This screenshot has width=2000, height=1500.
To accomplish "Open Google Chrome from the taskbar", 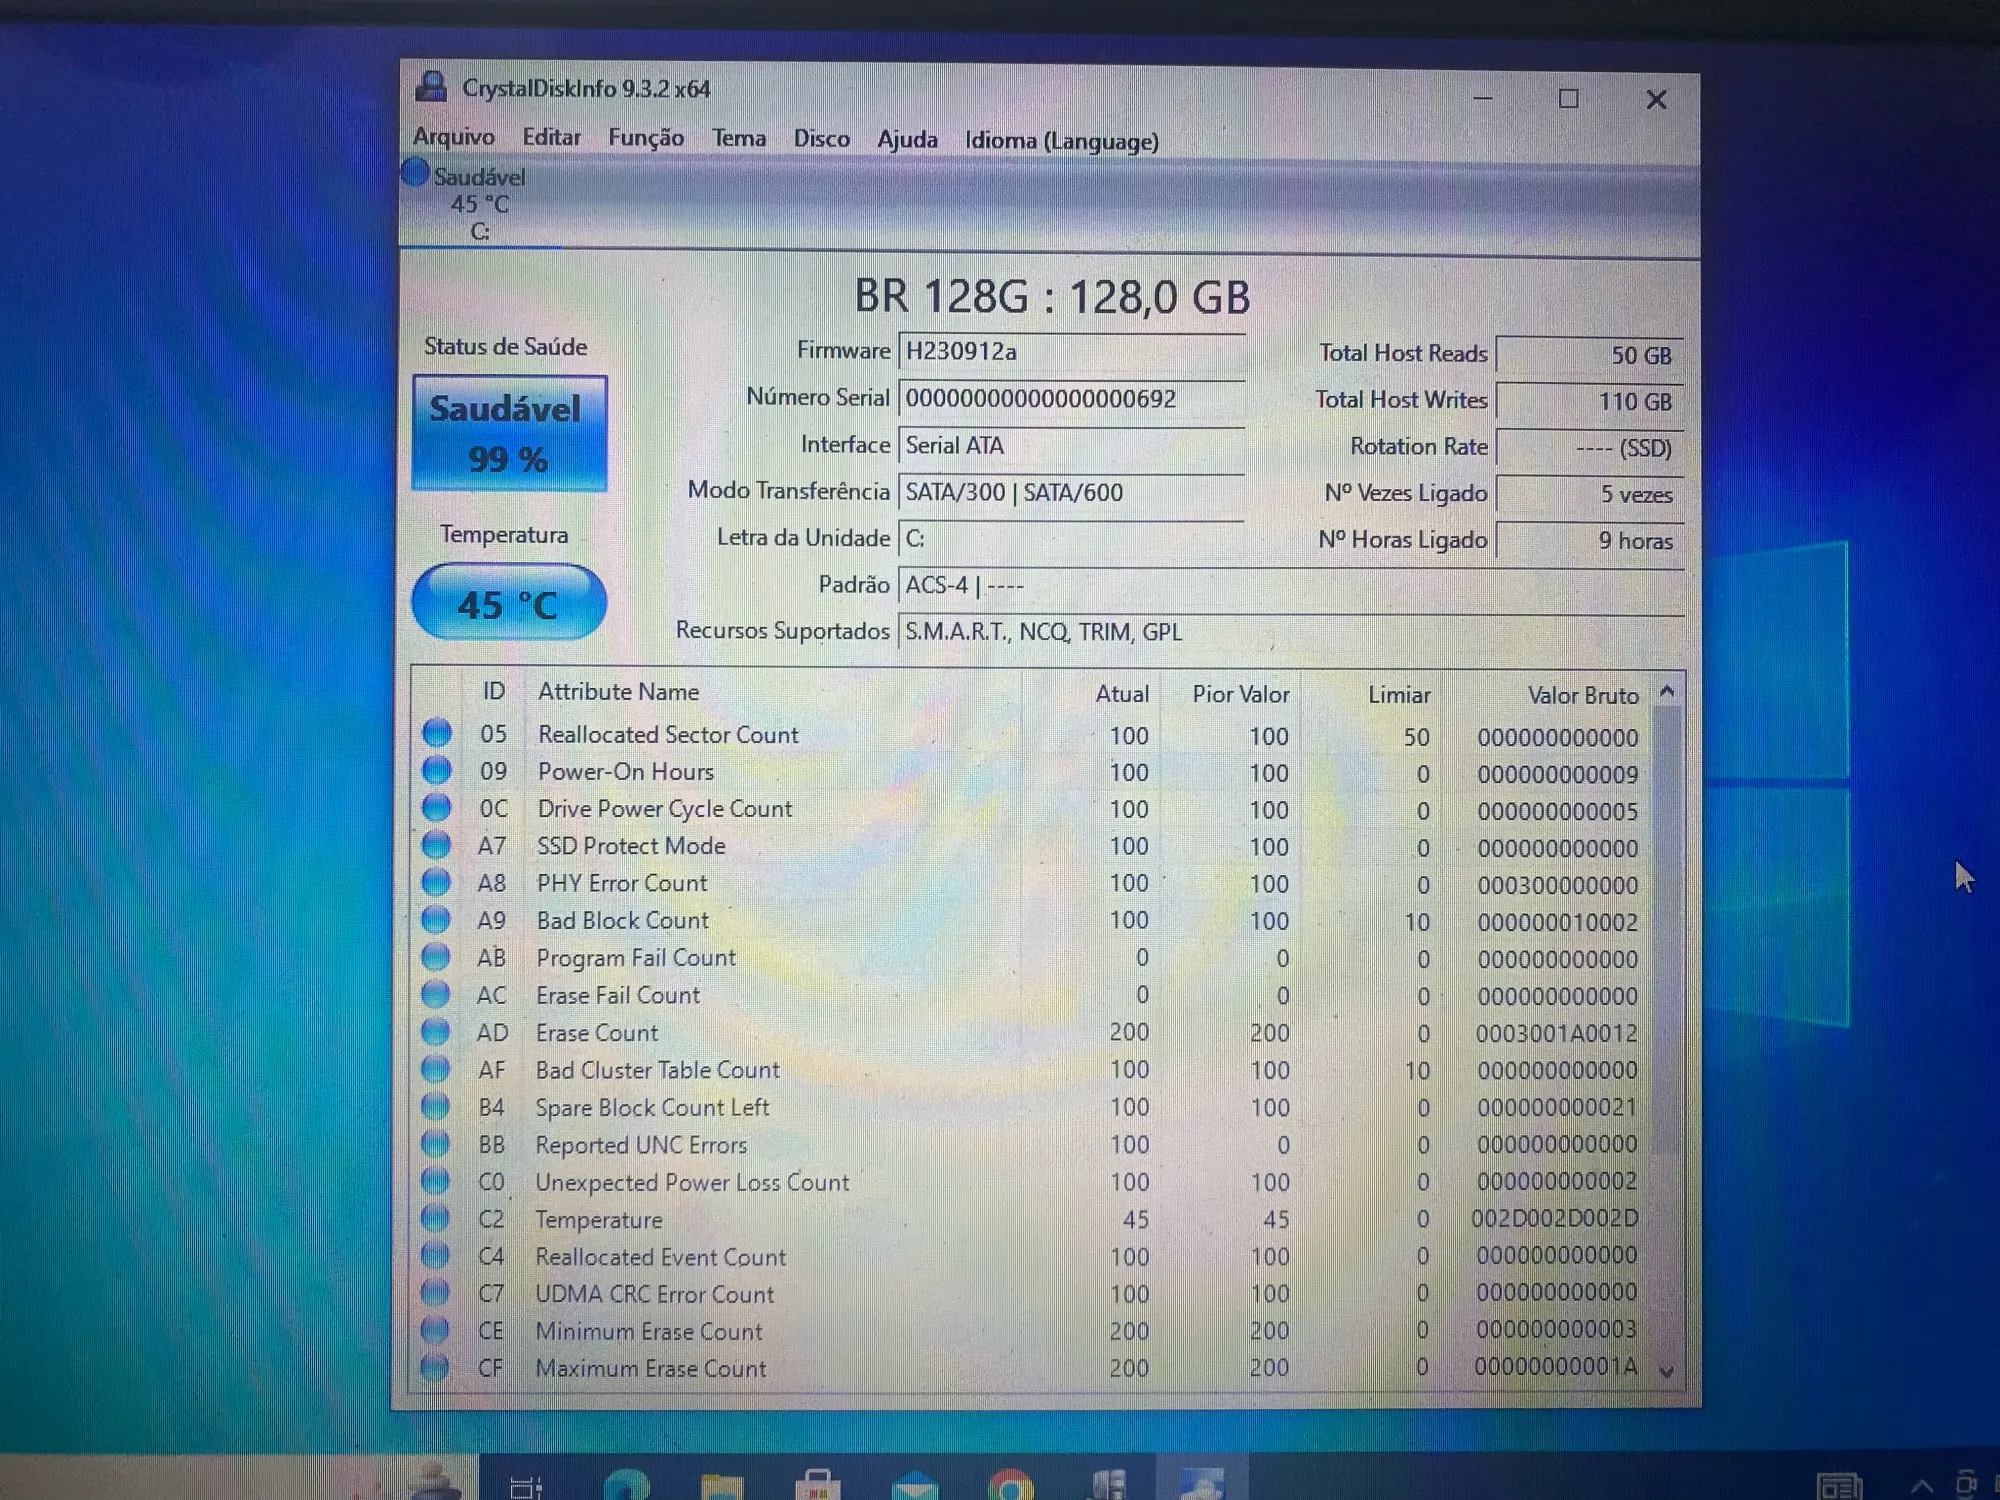I will pos(1010,1484).
